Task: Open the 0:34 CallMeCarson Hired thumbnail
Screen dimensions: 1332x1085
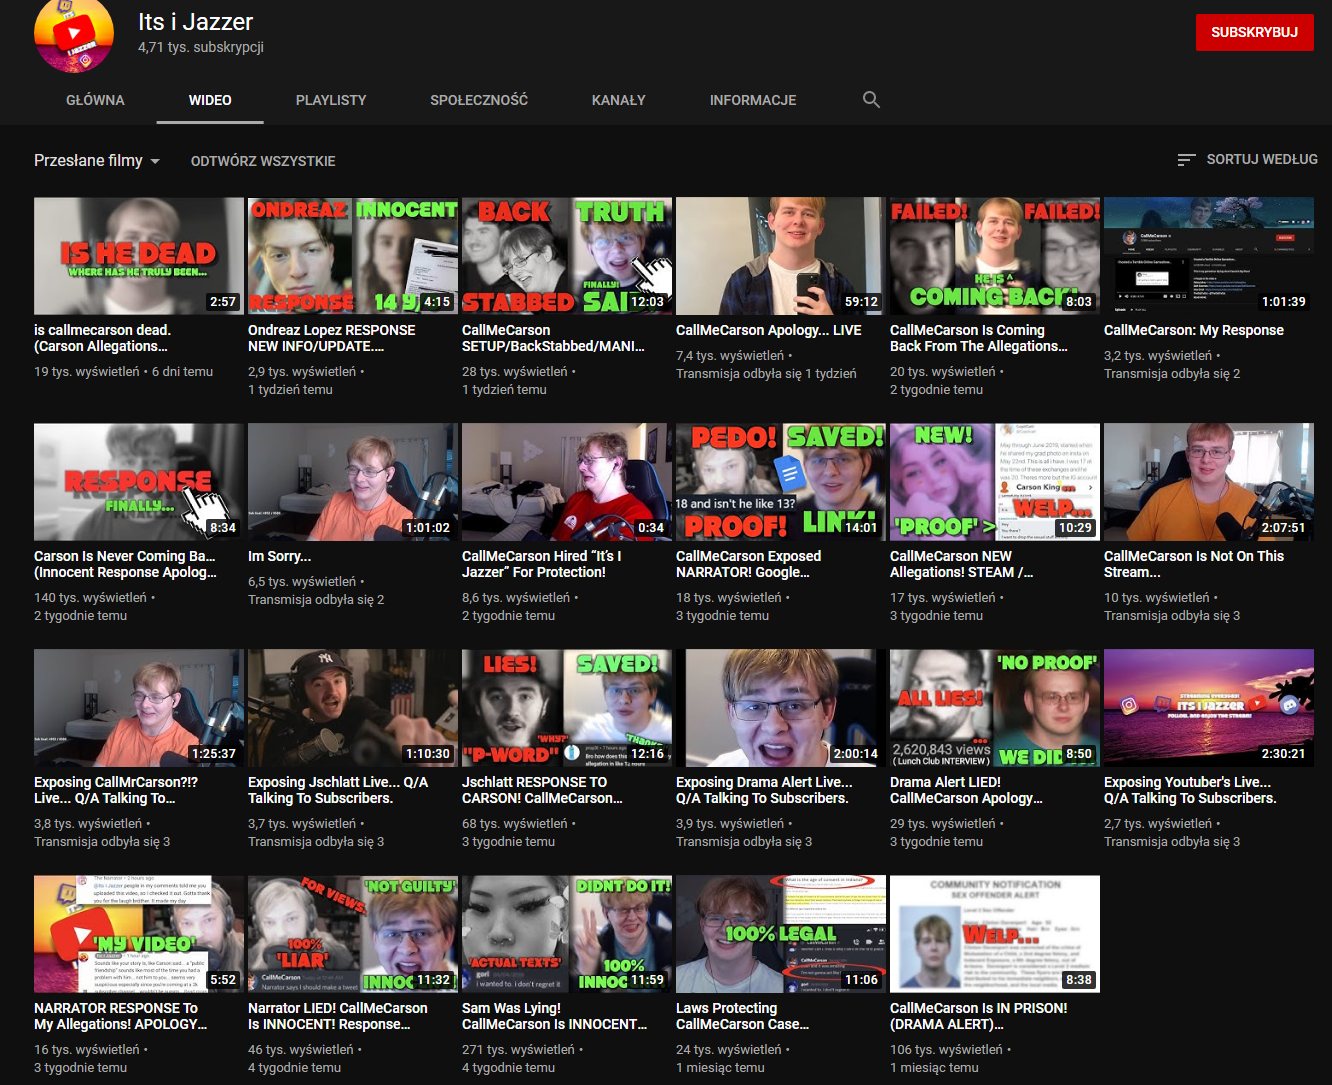Action: [x=567, y=482]
